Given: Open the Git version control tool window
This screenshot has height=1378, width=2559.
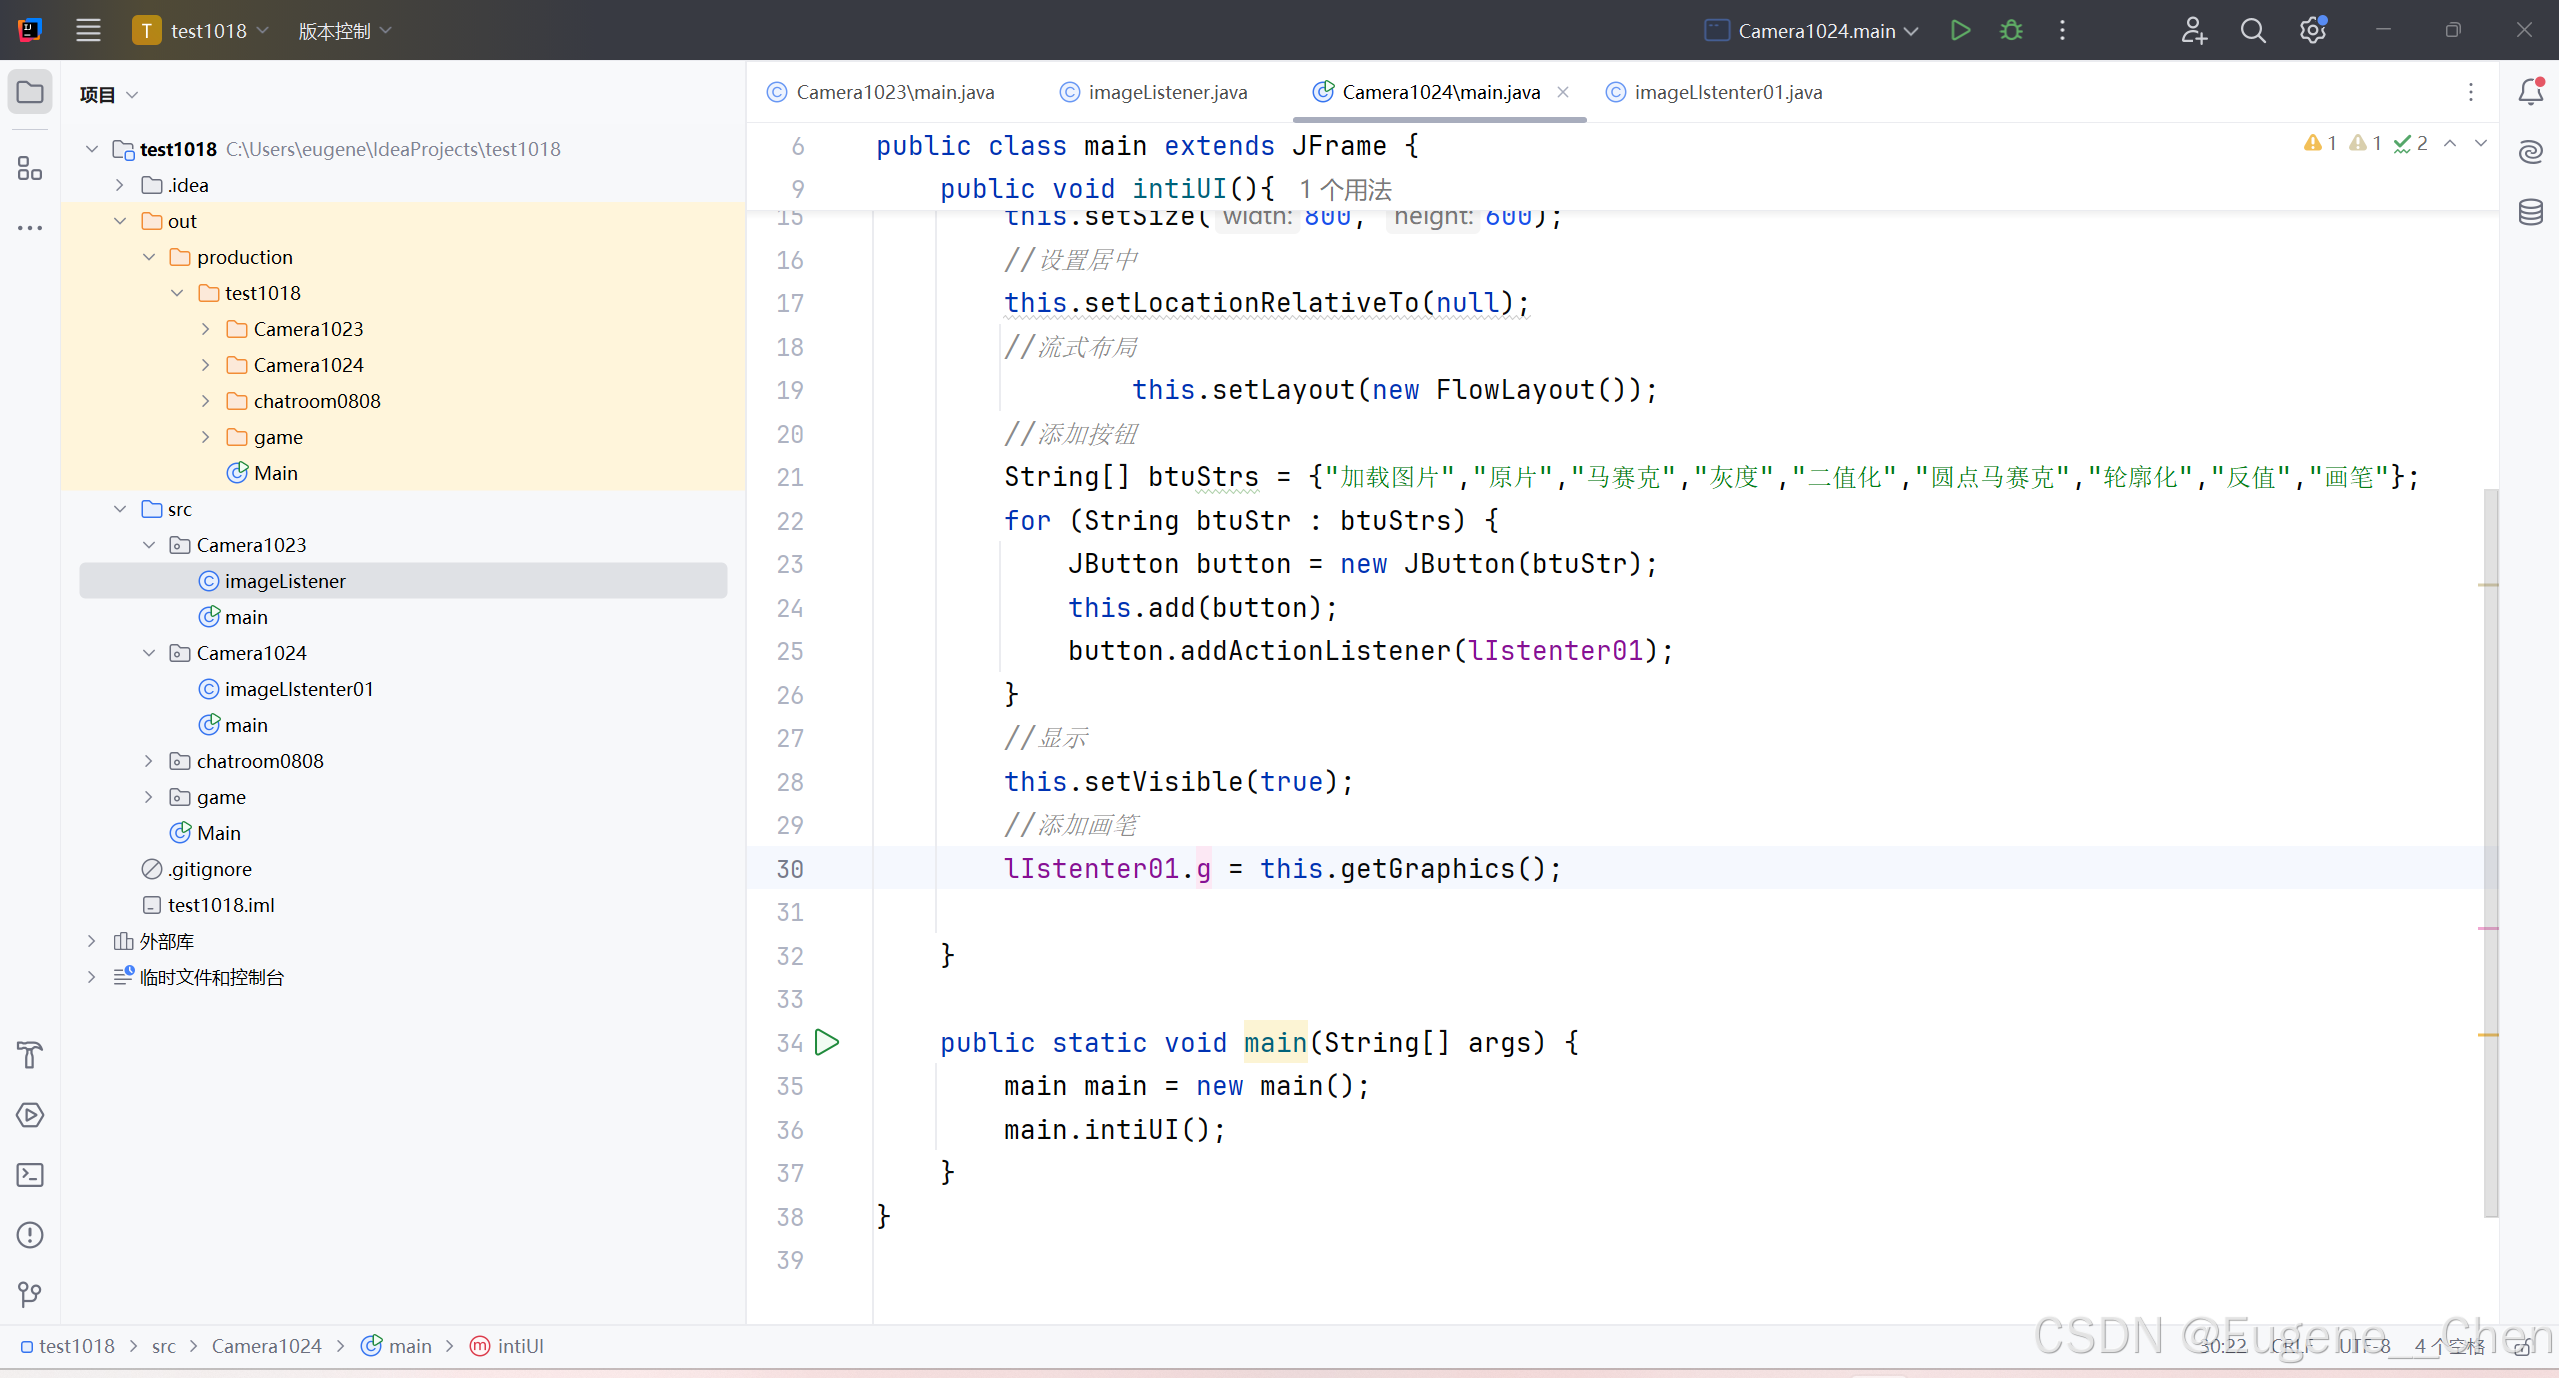Looking at the screenshot, I should [30, 1295].
